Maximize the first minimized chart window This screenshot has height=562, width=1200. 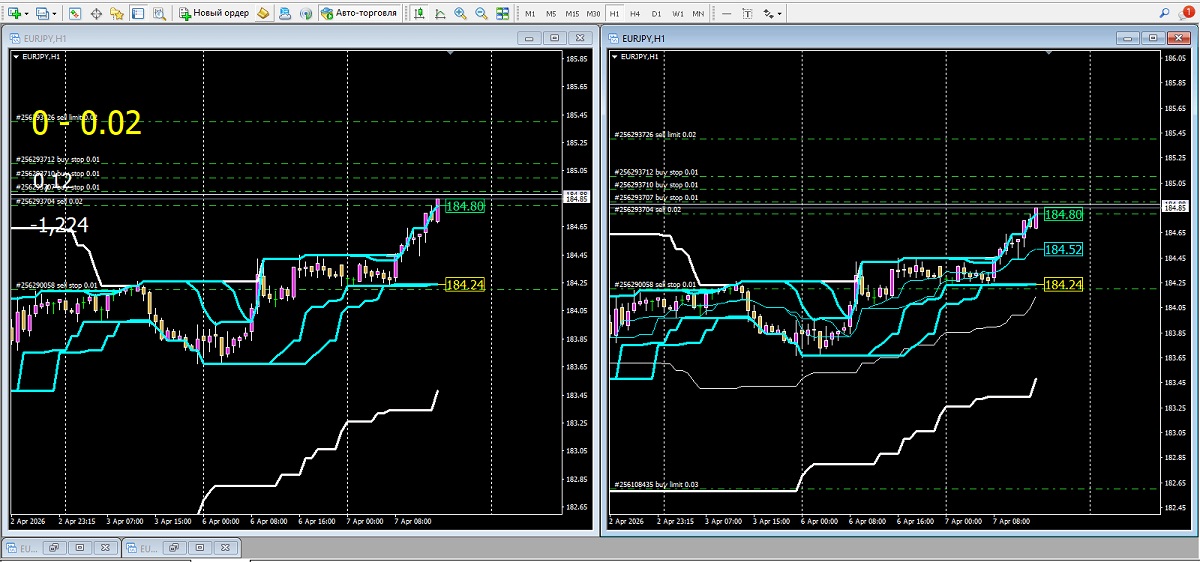[x=80, y=548]
